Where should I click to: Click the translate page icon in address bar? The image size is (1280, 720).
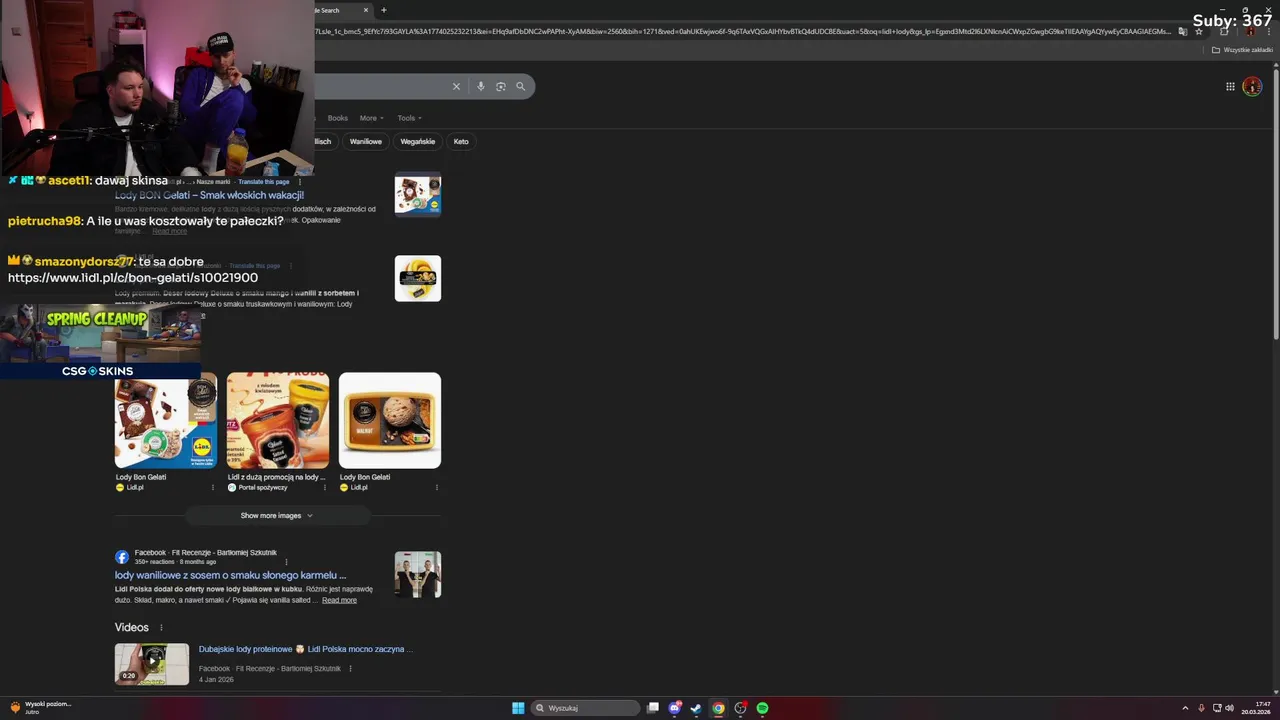click(x=1183, y=31)
